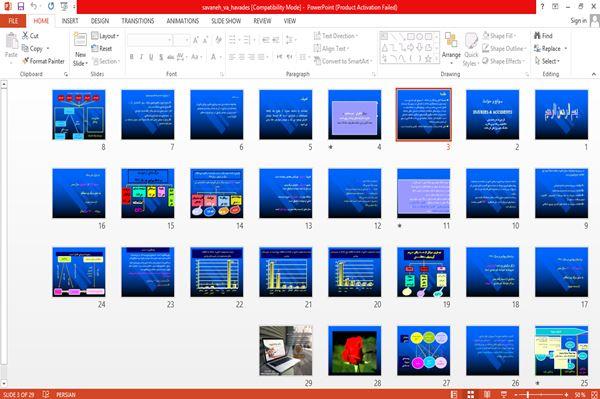The height and width of the screenshot is (399, 600).
Task: Click Slide Show icon in status bar
Action: coord(504,394)
